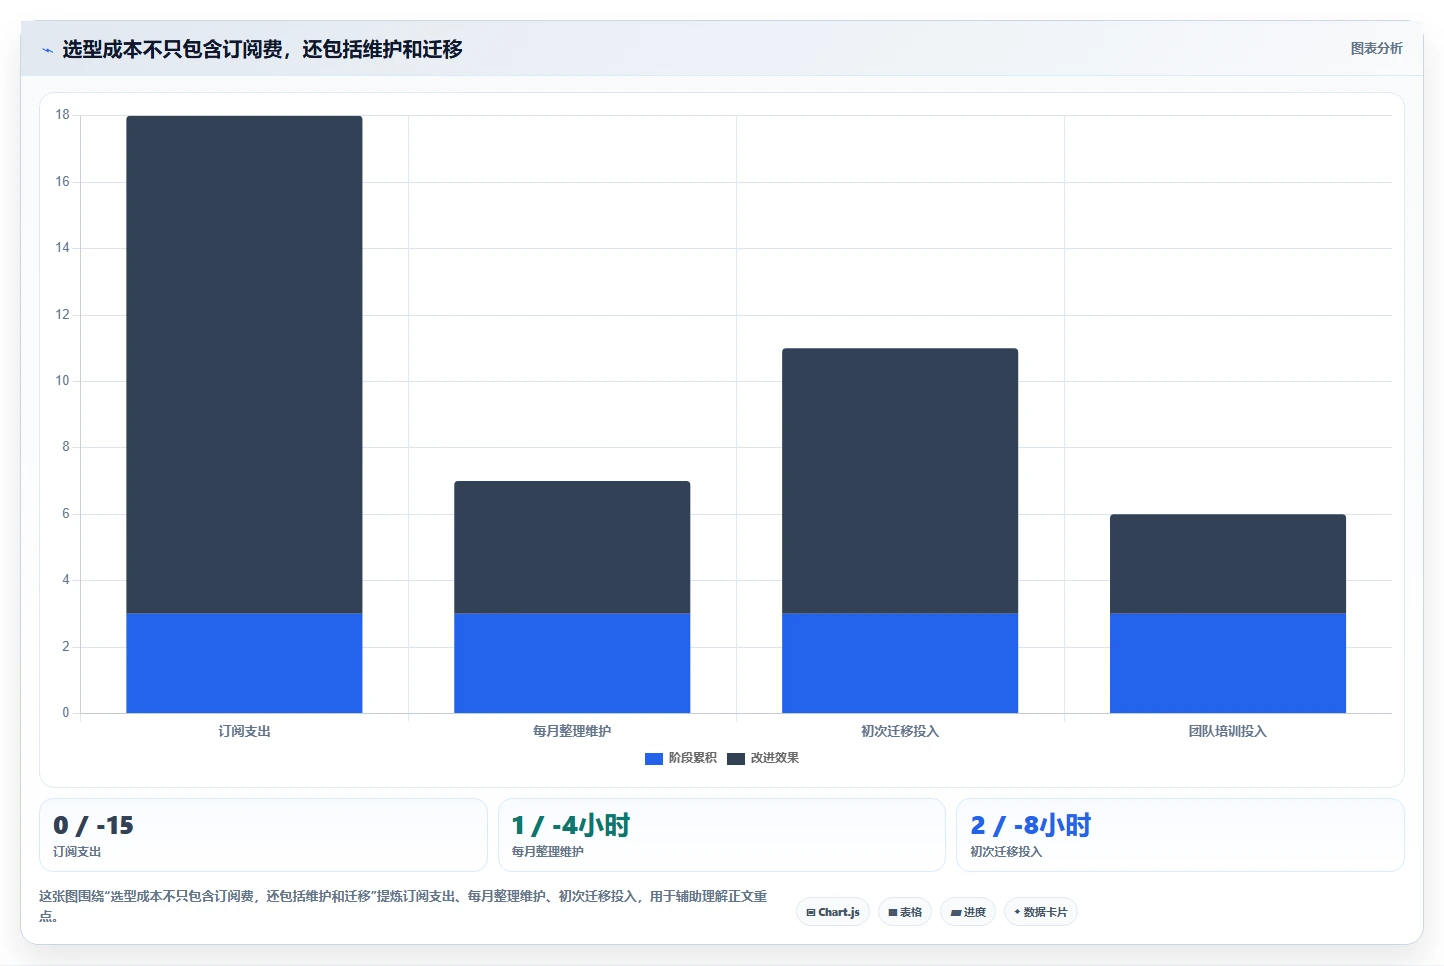The height and width of the screenshot is (966, 1444).
Task: Click the y-axis value 10
Action: tap(62, 381)
